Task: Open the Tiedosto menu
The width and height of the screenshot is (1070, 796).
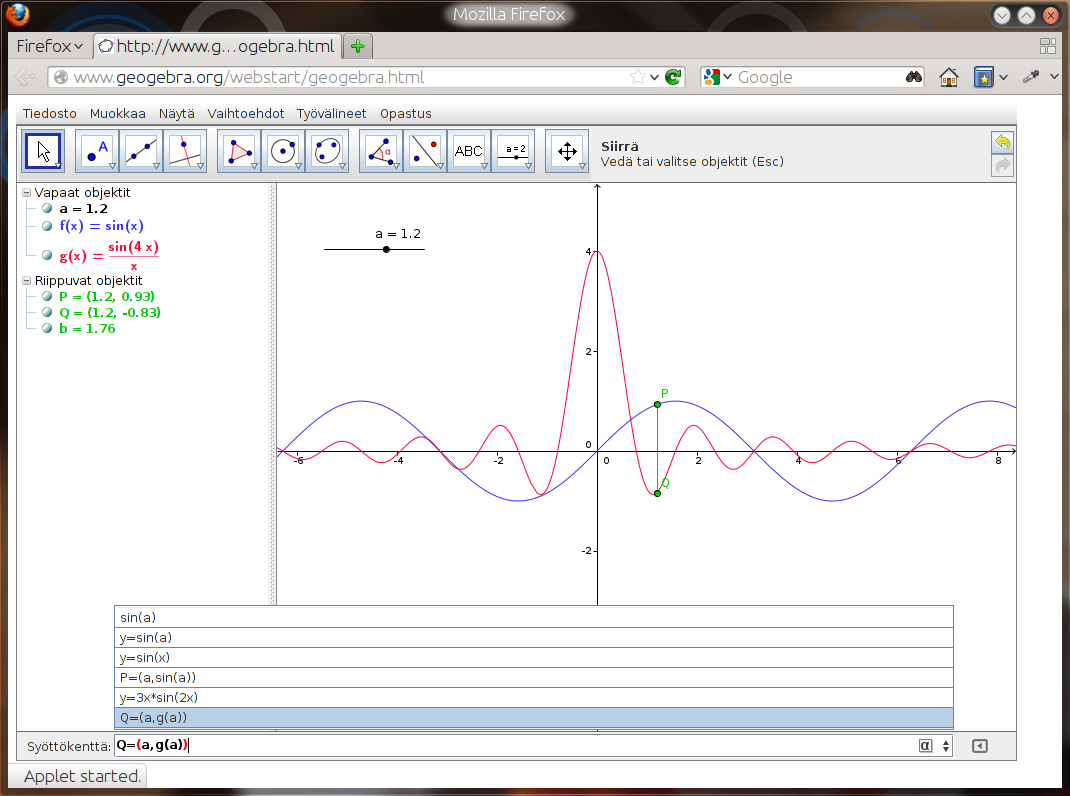Action: point(50,113)
